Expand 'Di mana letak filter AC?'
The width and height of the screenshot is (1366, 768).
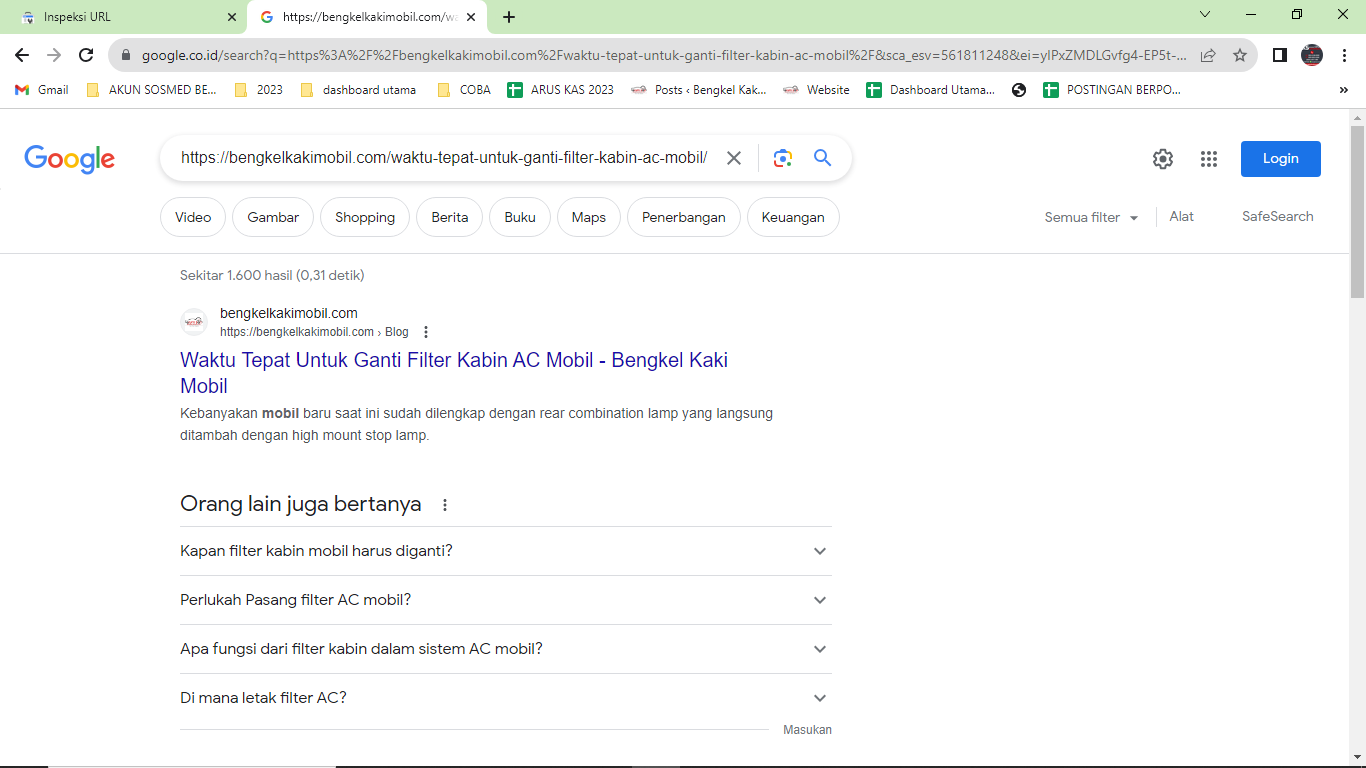tap(506, 698)
